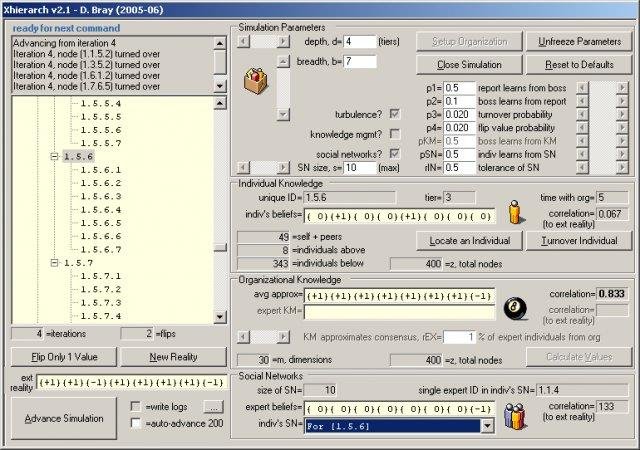Click the breadth b input field
This screenshot has width=640, height=450.
(x=360, y=62)
